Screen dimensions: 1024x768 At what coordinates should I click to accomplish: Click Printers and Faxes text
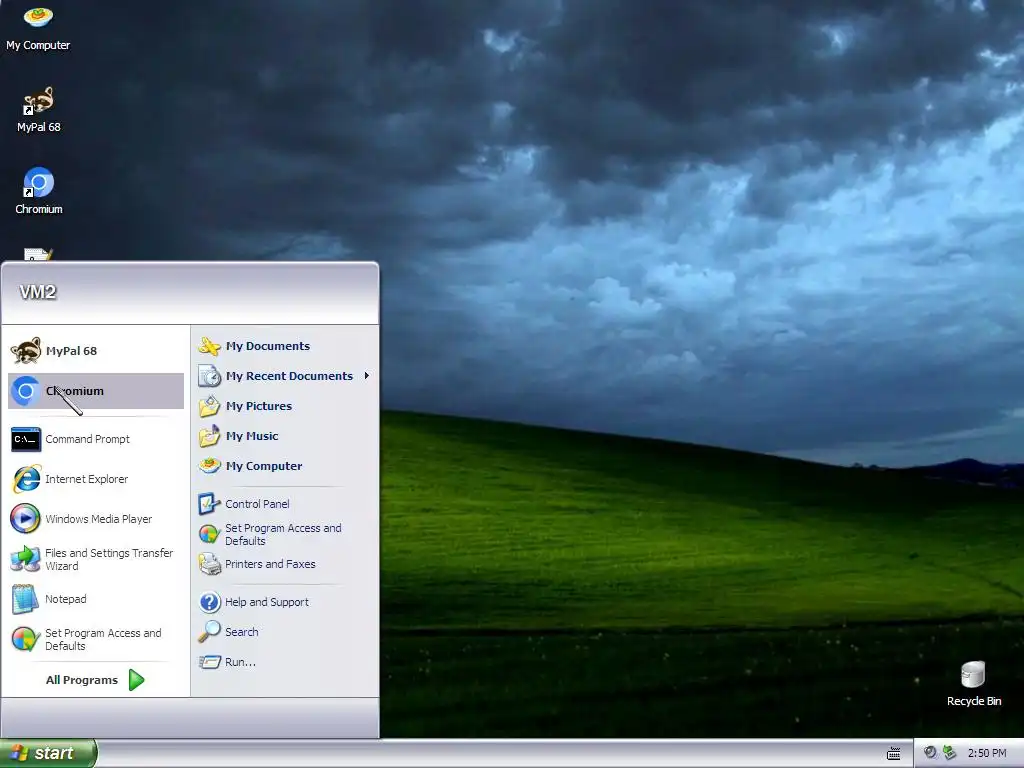270,564
